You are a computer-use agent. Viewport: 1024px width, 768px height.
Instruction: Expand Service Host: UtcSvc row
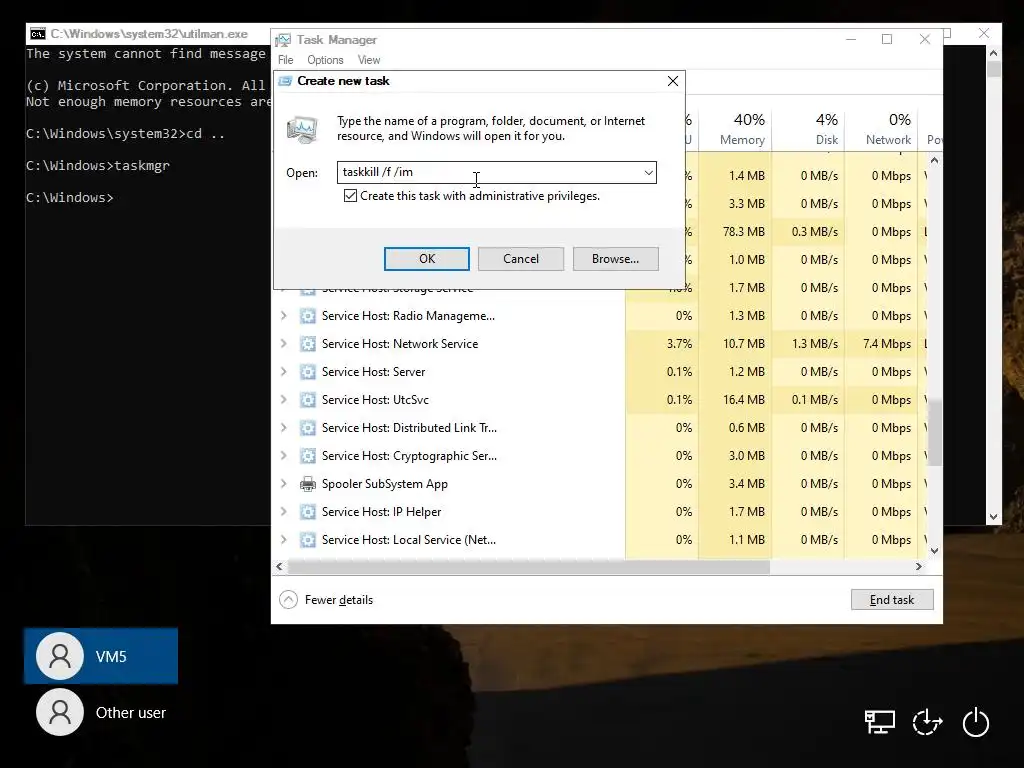point(283,400)
